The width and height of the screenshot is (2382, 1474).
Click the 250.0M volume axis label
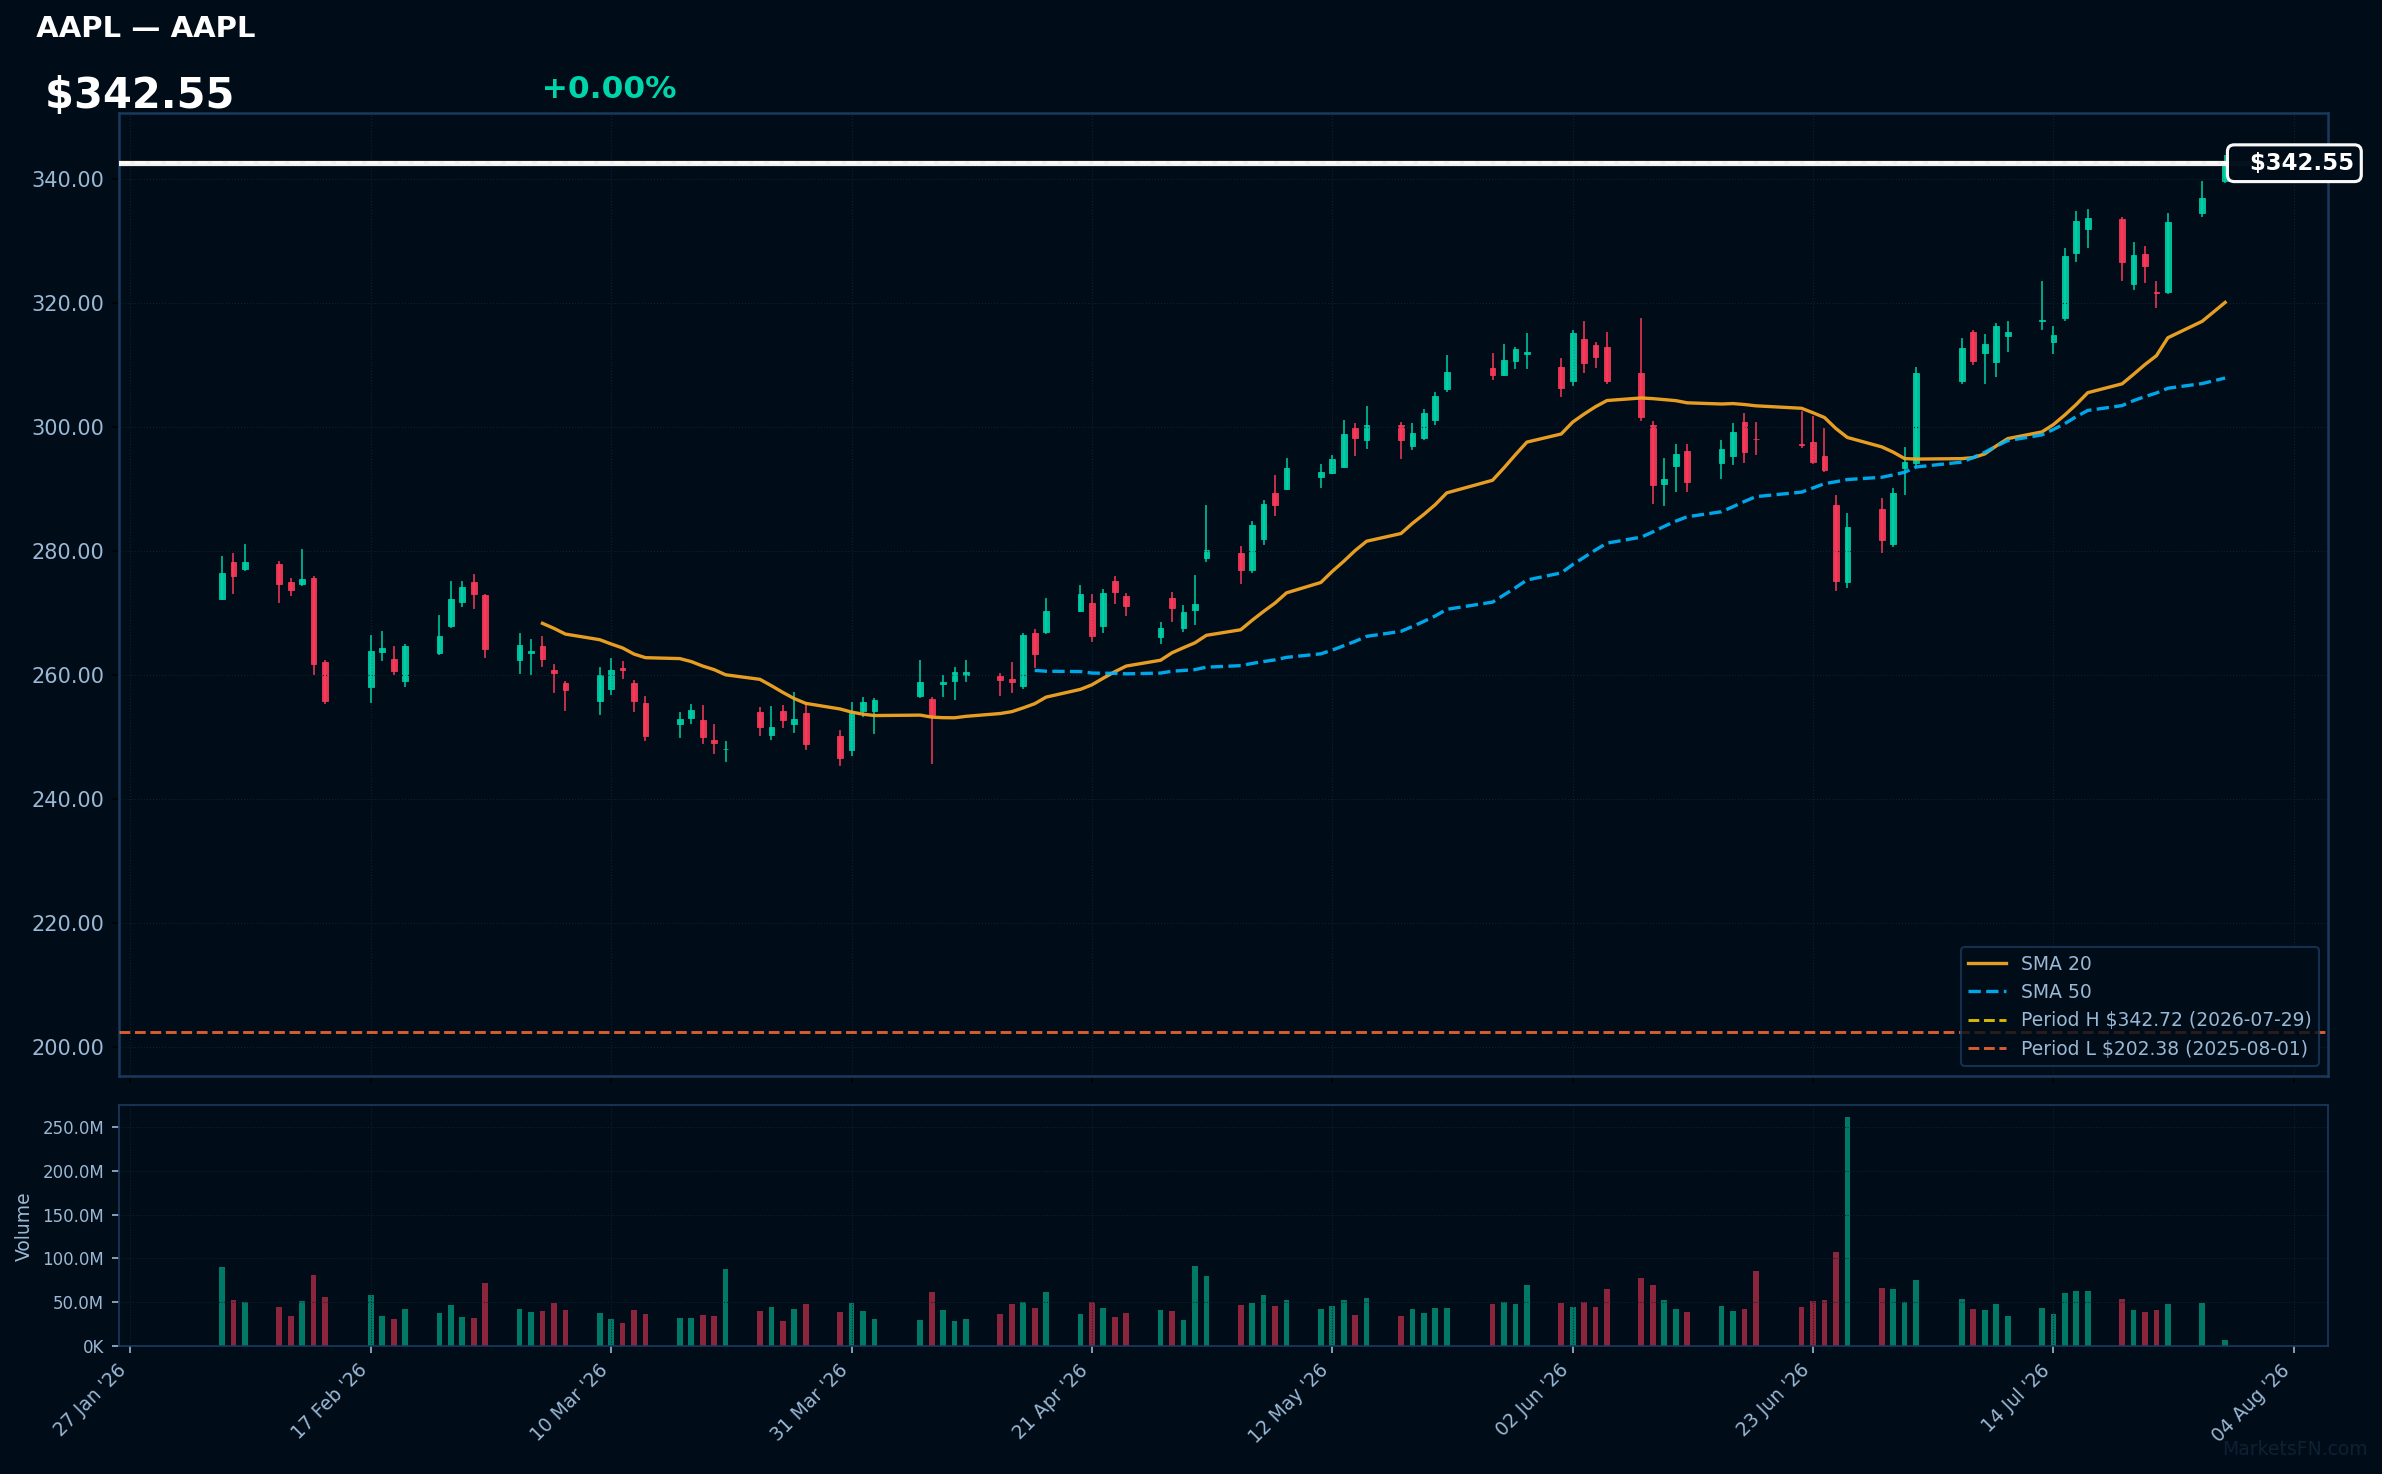[73, 1128]
